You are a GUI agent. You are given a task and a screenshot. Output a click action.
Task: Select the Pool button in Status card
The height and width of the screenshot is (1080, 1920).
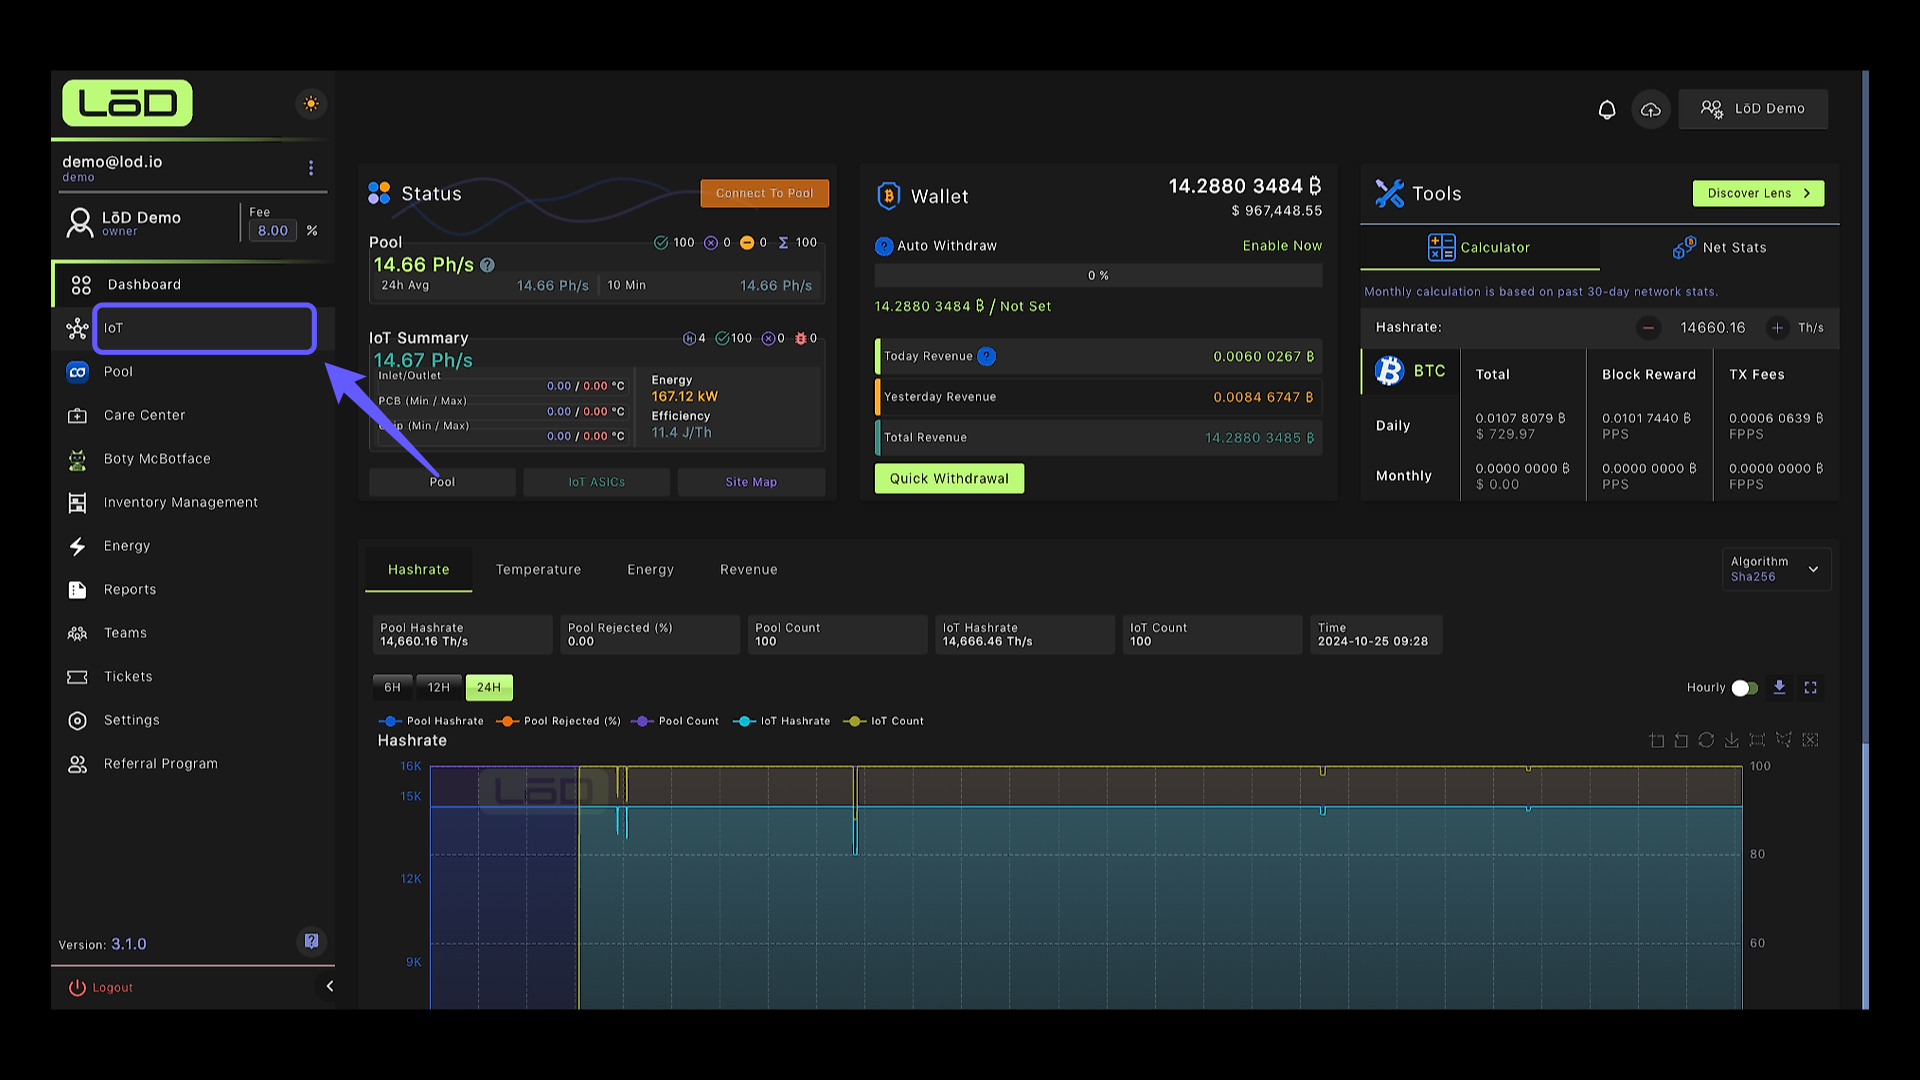point(442,482)
